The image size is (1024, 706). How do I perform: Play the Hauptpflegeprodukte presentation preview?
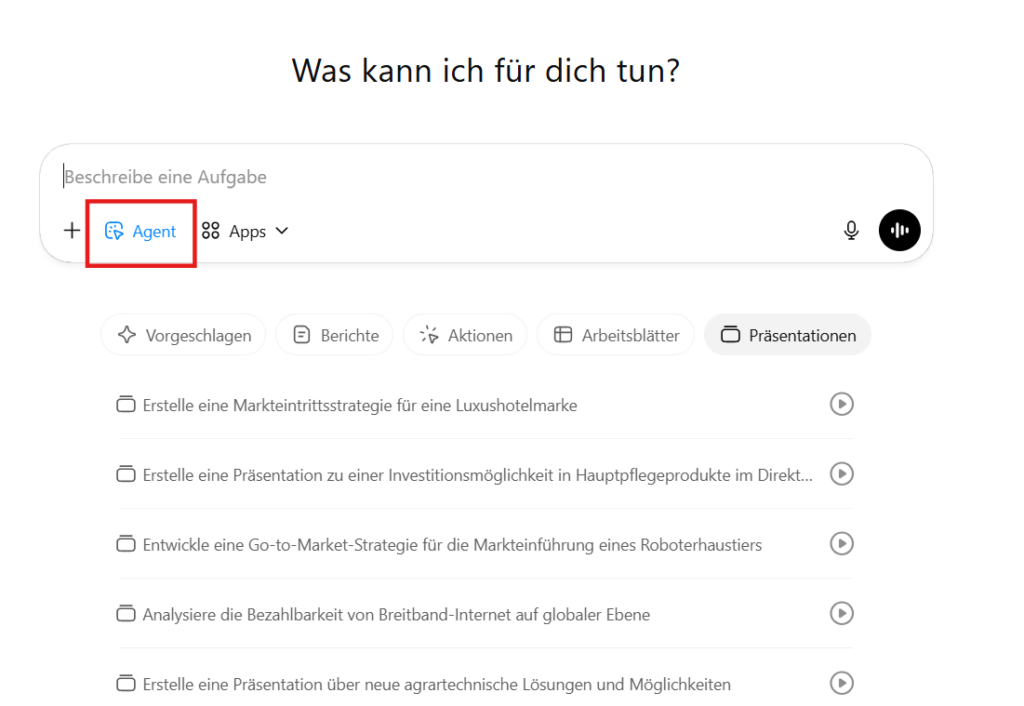(x=842, y=474)
